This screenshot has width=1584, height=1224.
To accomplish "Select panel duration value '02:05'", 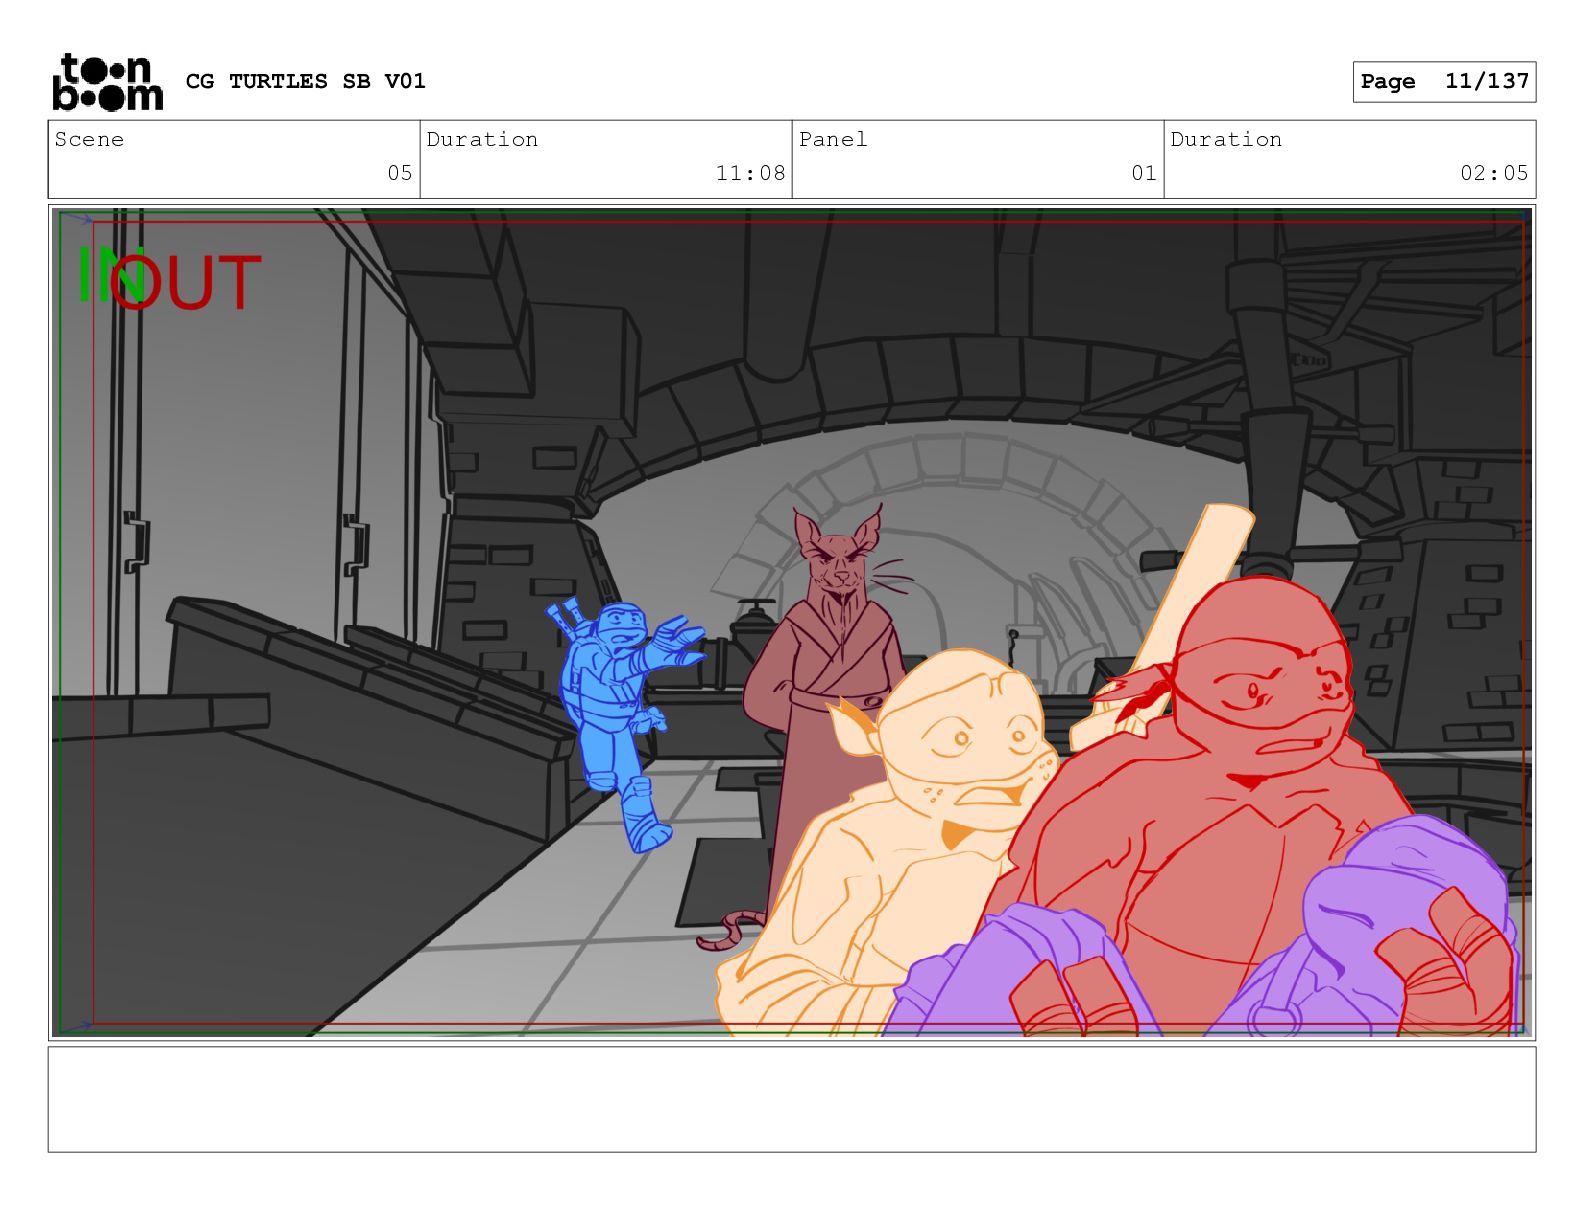I will [x=1494, y=173].
